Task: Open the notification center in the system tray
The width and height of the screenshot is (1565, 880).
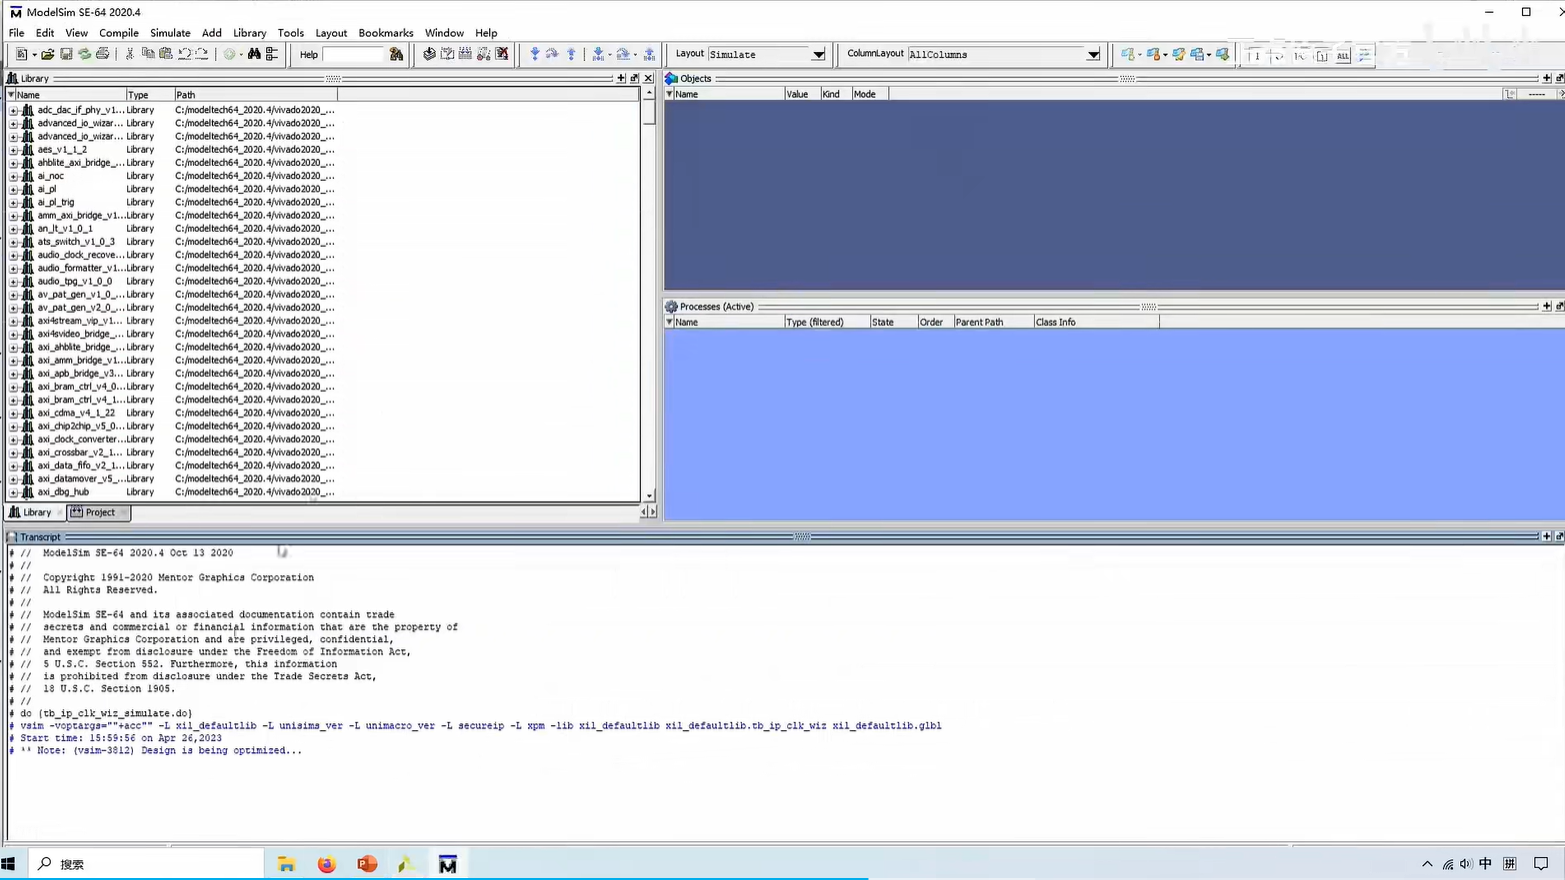Action: pos(1541,864)
